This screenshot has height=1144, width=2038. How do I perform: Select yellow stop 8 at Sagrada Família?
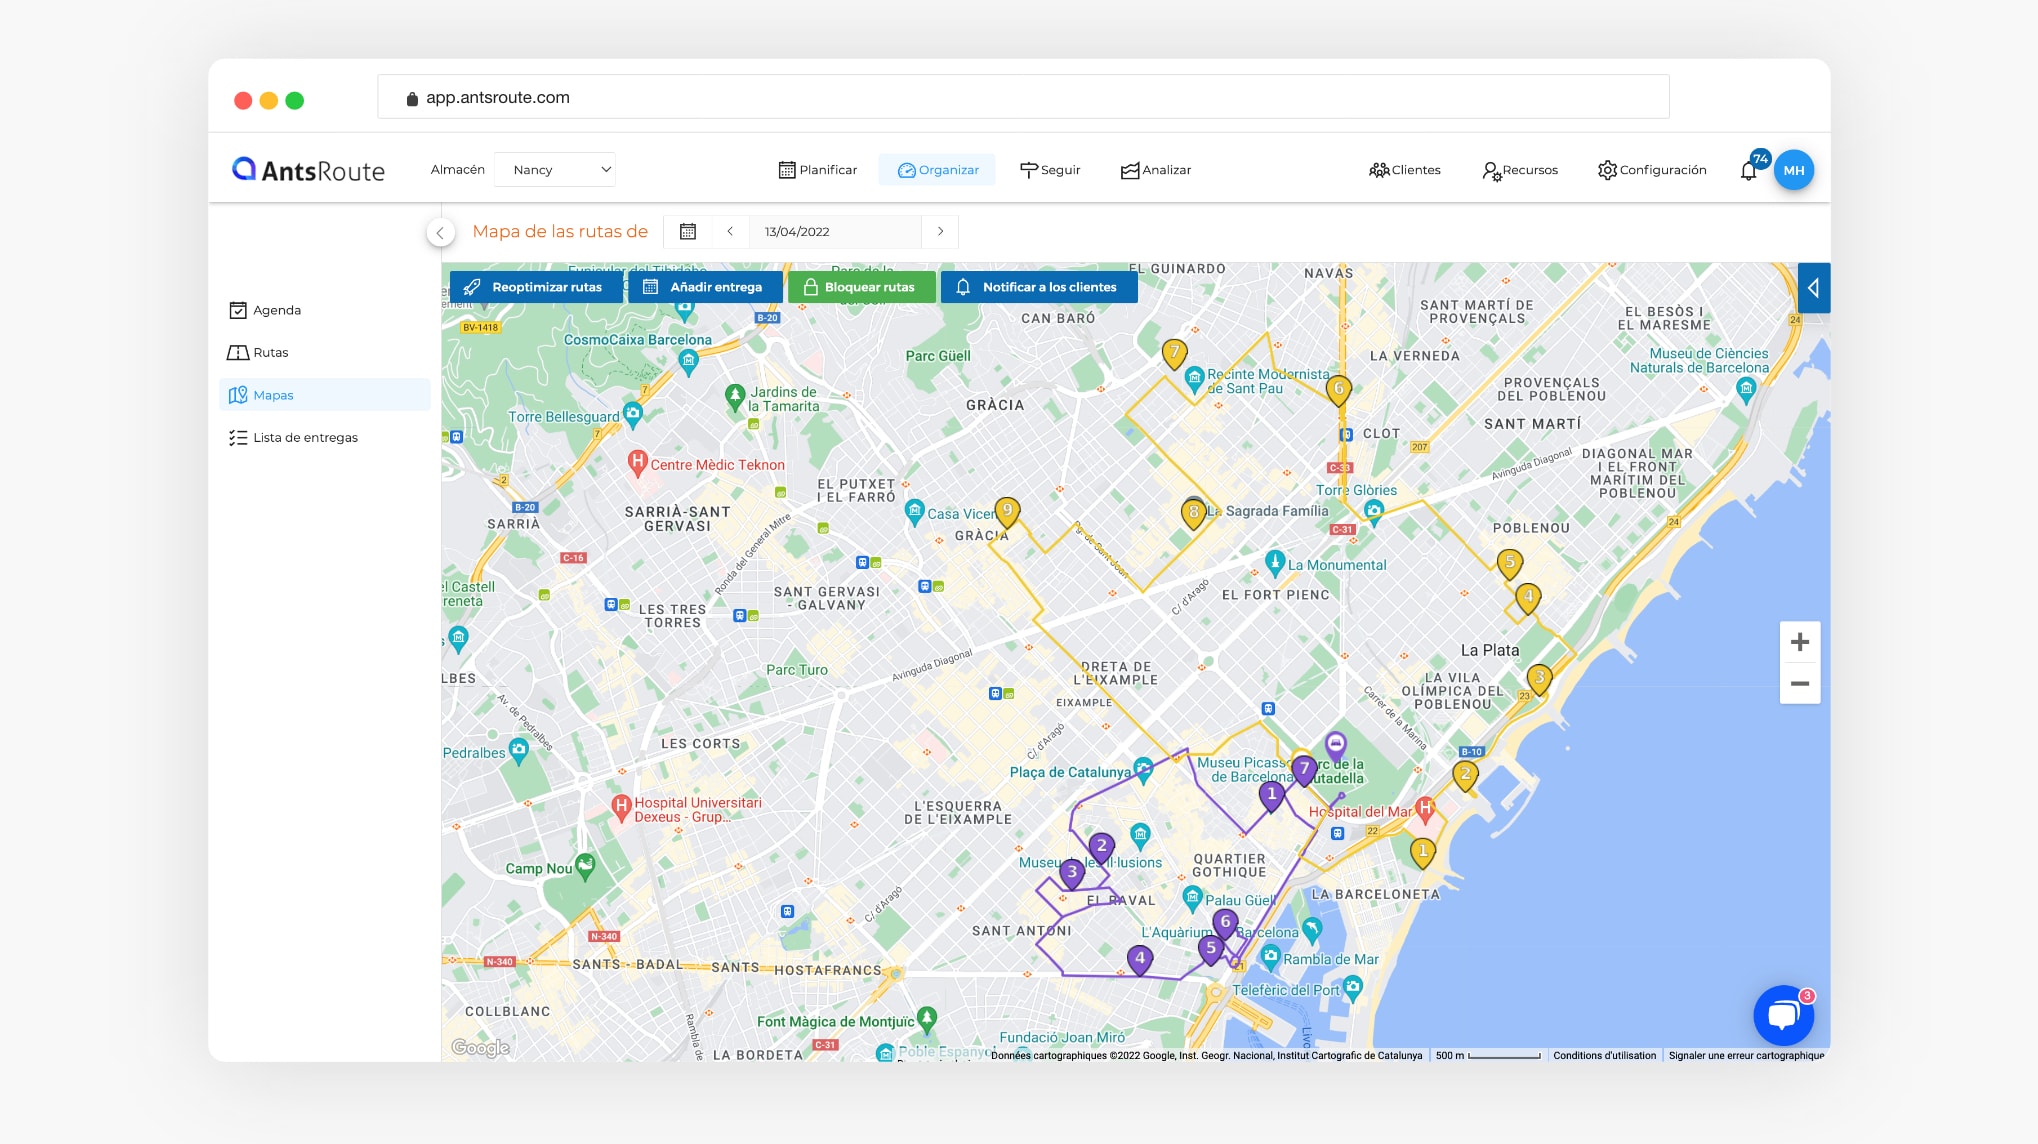1193,513
